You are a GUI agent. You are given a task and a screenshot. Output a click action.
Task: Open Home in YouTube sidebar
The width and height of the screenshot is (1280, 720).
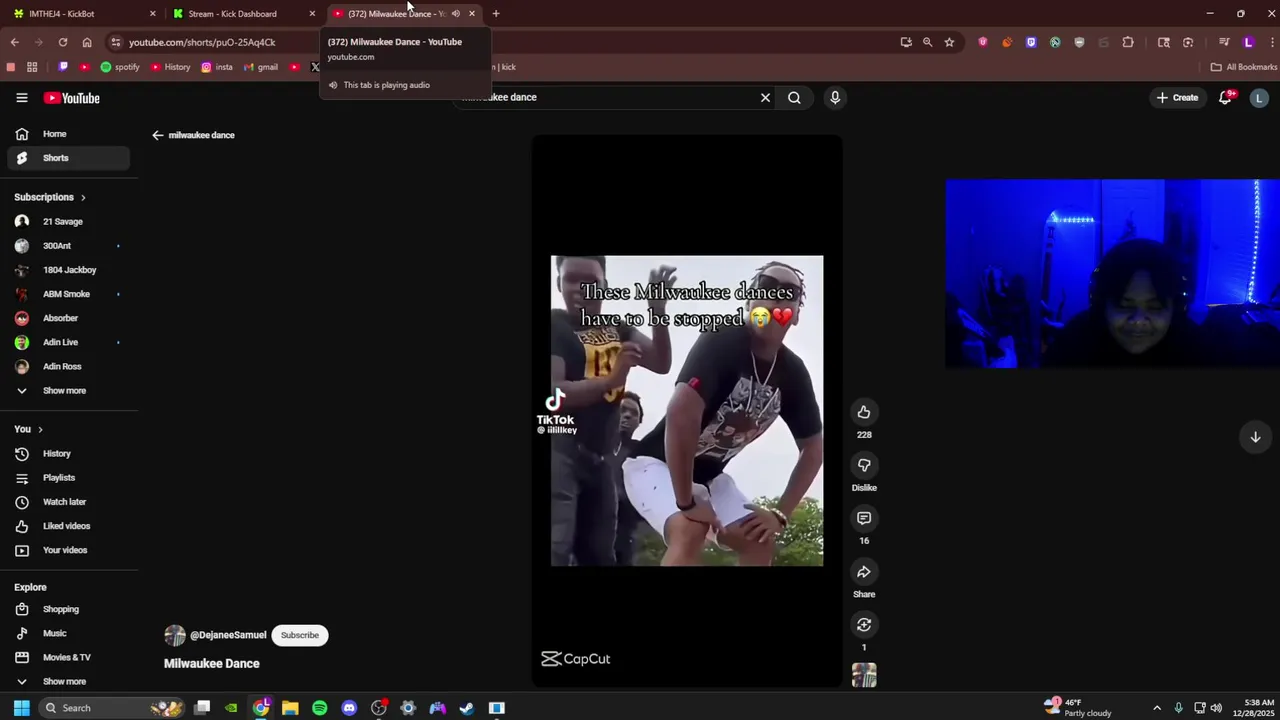point(68,134)
